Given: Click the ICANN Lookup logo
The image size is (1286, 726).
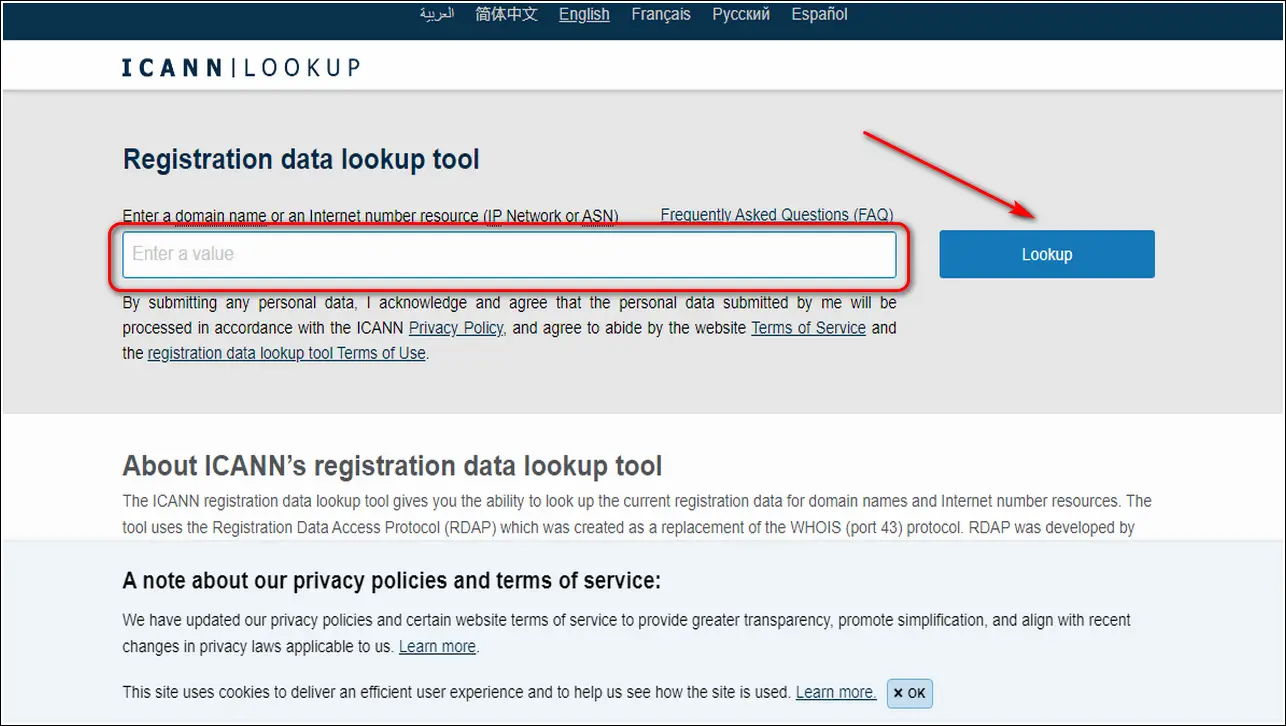Looking at the screenshot, I should tap(240, 68).
